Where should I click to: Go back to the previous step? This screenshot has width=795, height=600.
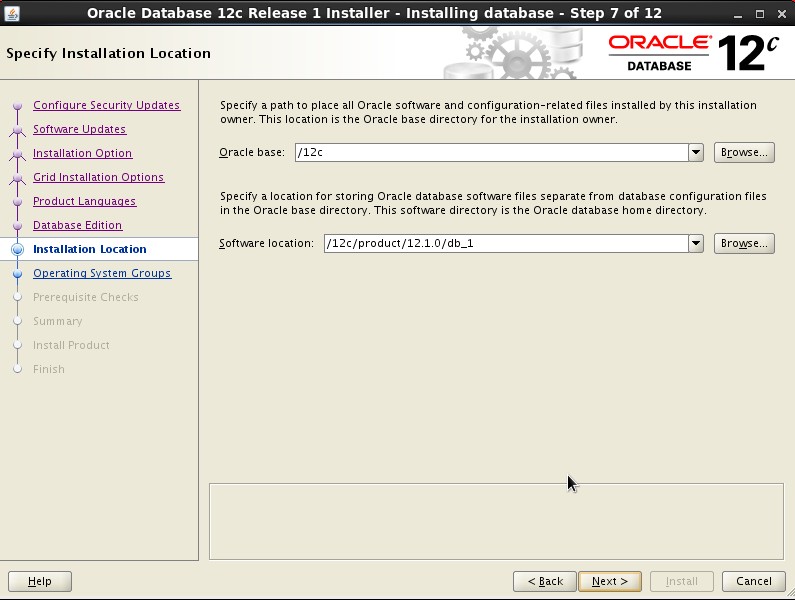click(x=545, y=581)
